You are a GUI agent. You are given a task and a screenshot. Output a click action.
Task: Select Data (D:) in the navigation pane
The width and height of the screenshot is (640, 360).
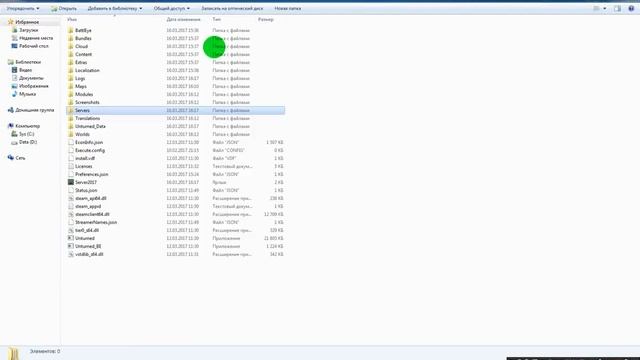coord(28,142)
